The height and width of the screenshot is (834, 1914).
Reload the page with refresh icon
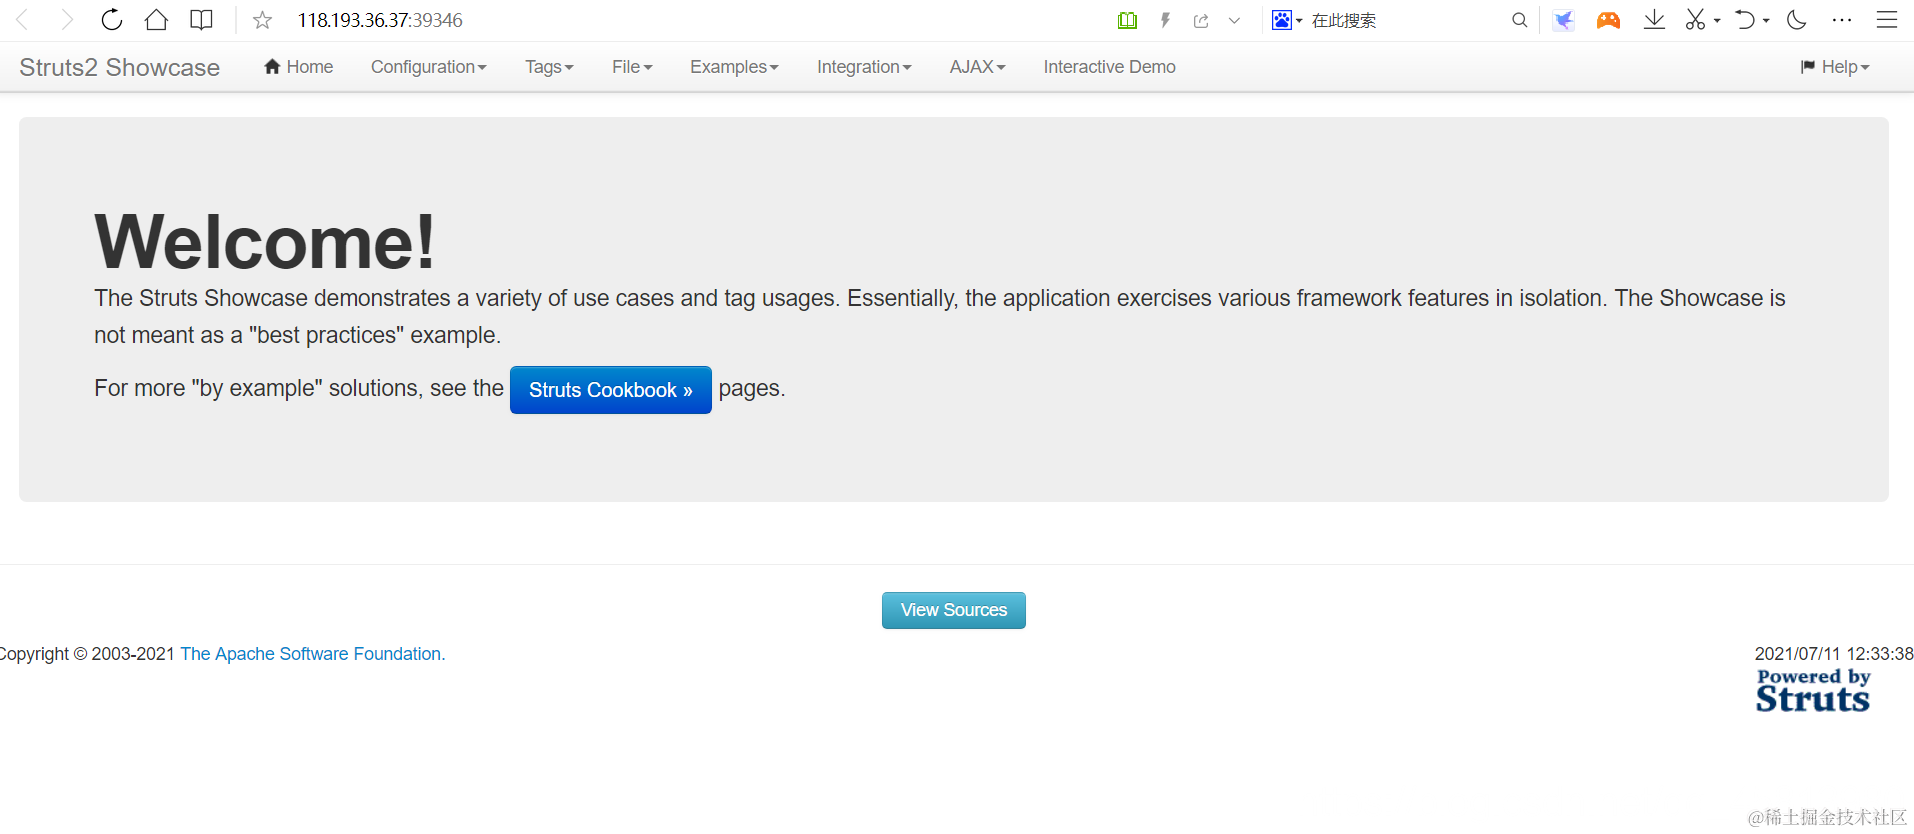112,20
